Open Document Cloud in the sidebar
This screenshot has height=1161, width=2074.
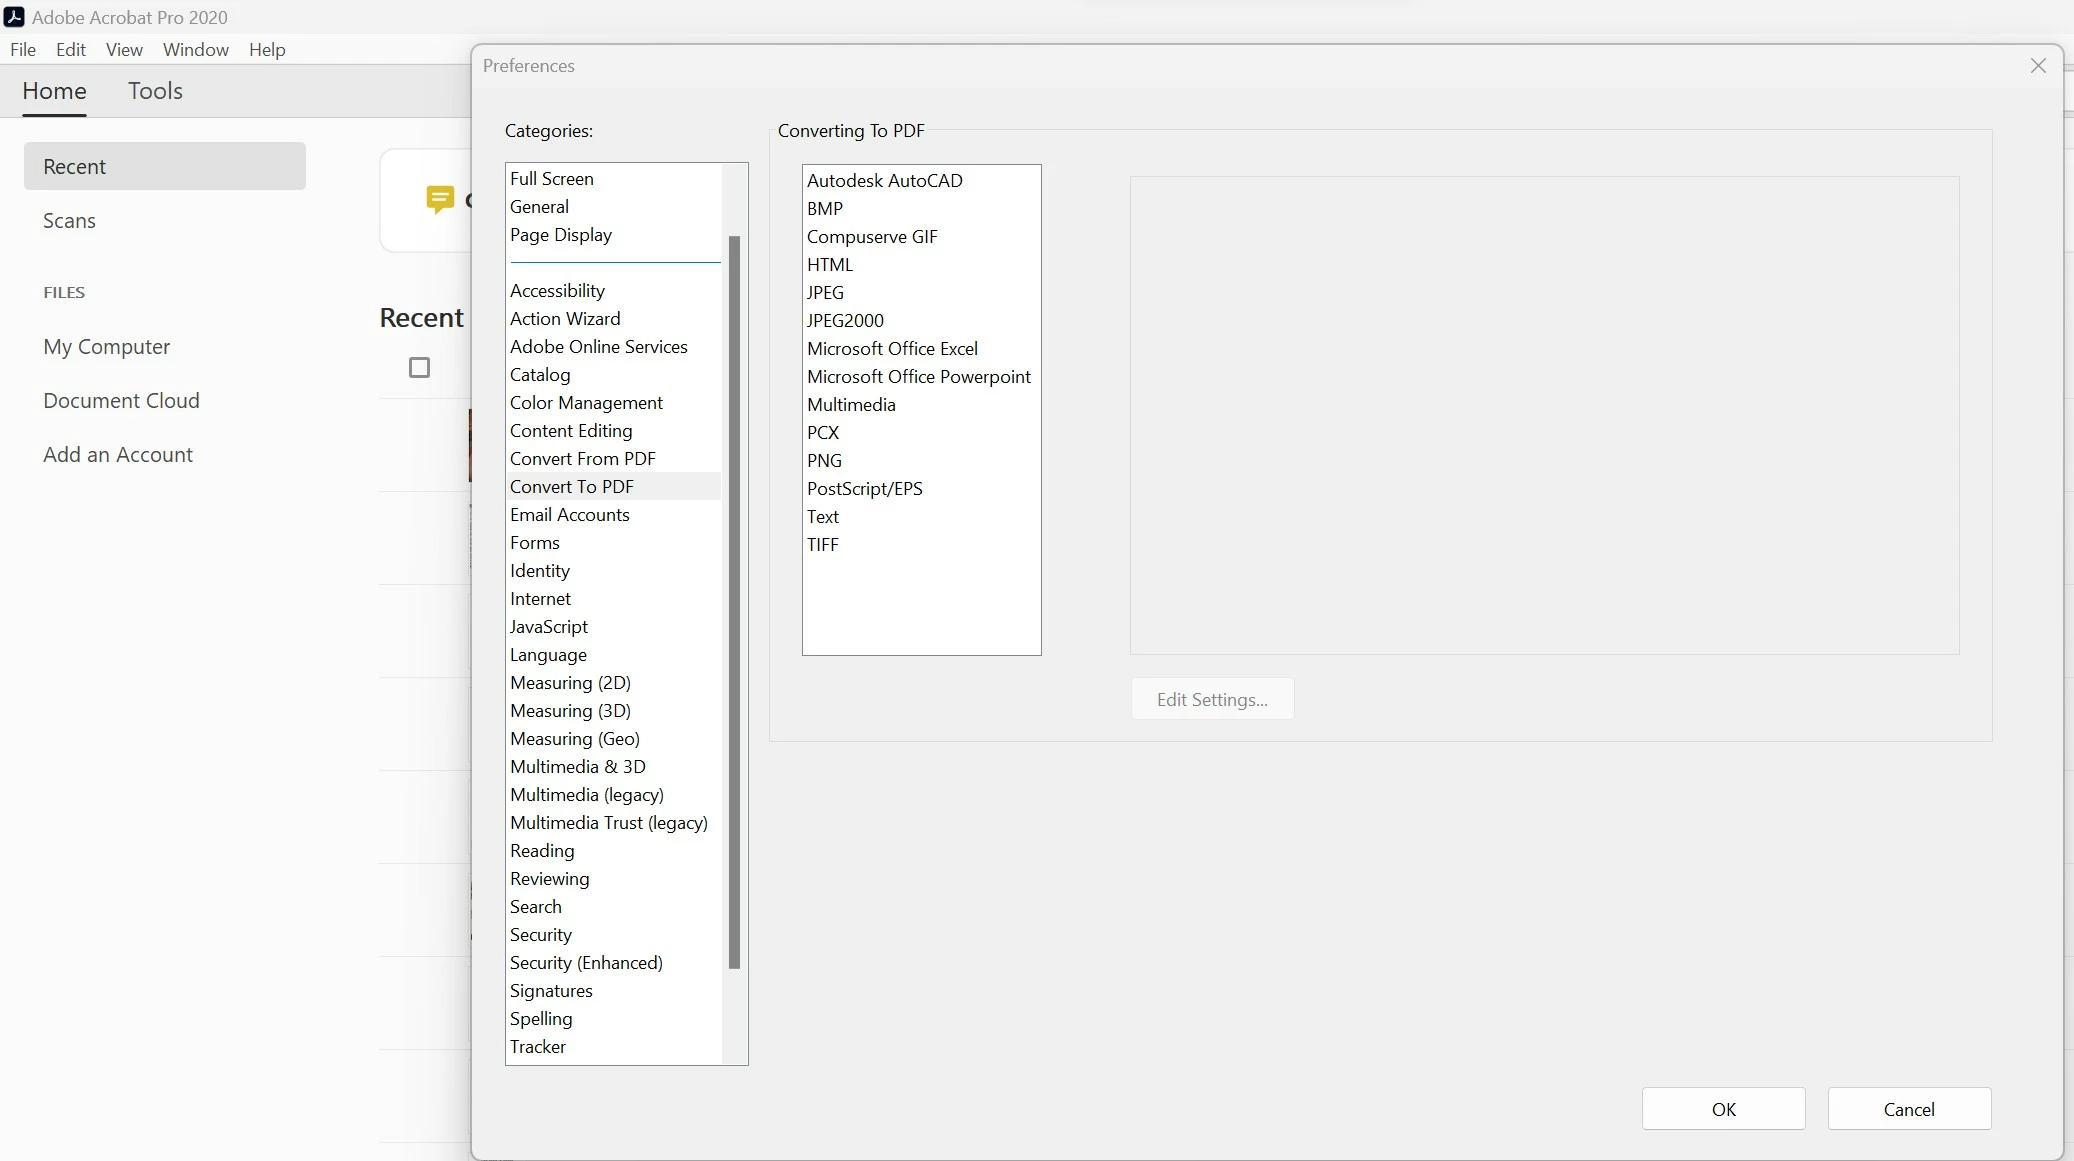[x=121, y=401]
